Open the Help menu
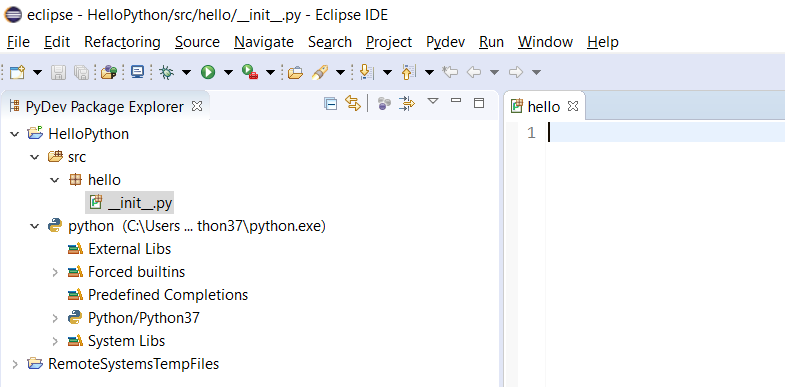The image size is (785, 387). [x=603, y=42]
